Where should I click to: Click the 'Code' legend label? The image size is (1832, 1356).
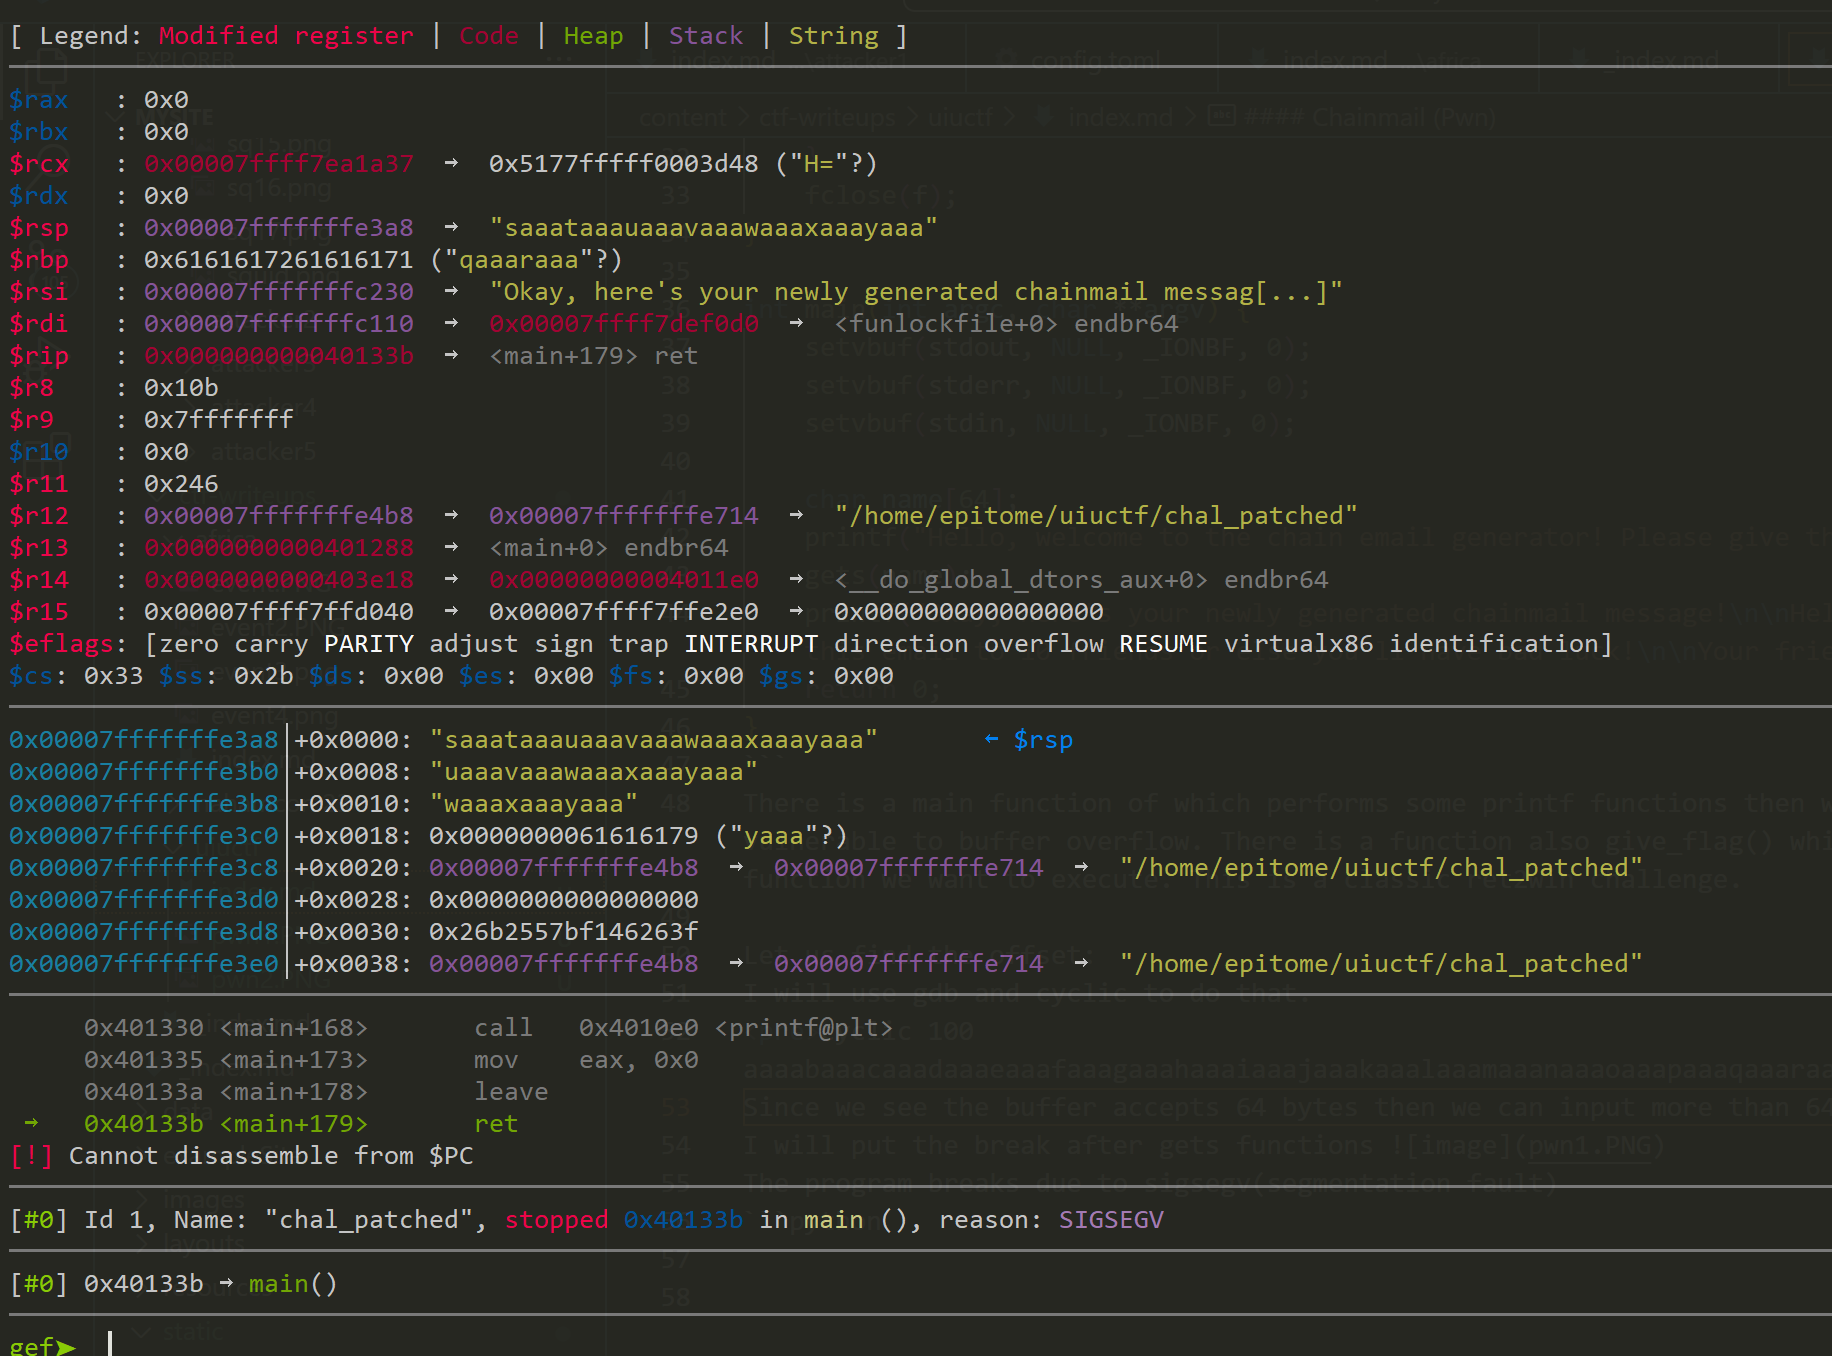(489, 36)
